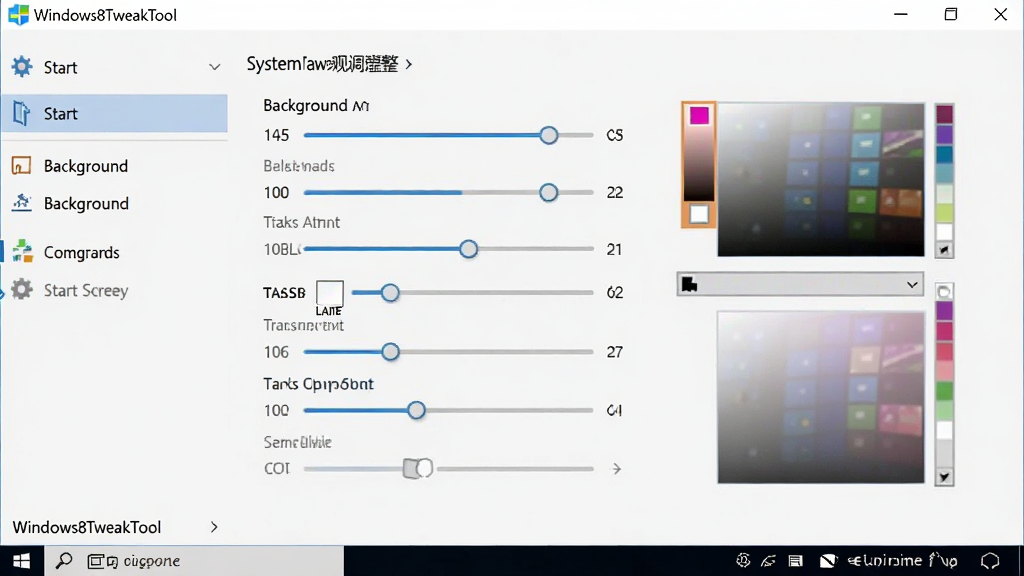
Task: Select the purple swatch in upper palette
Action: pos(944,134)
